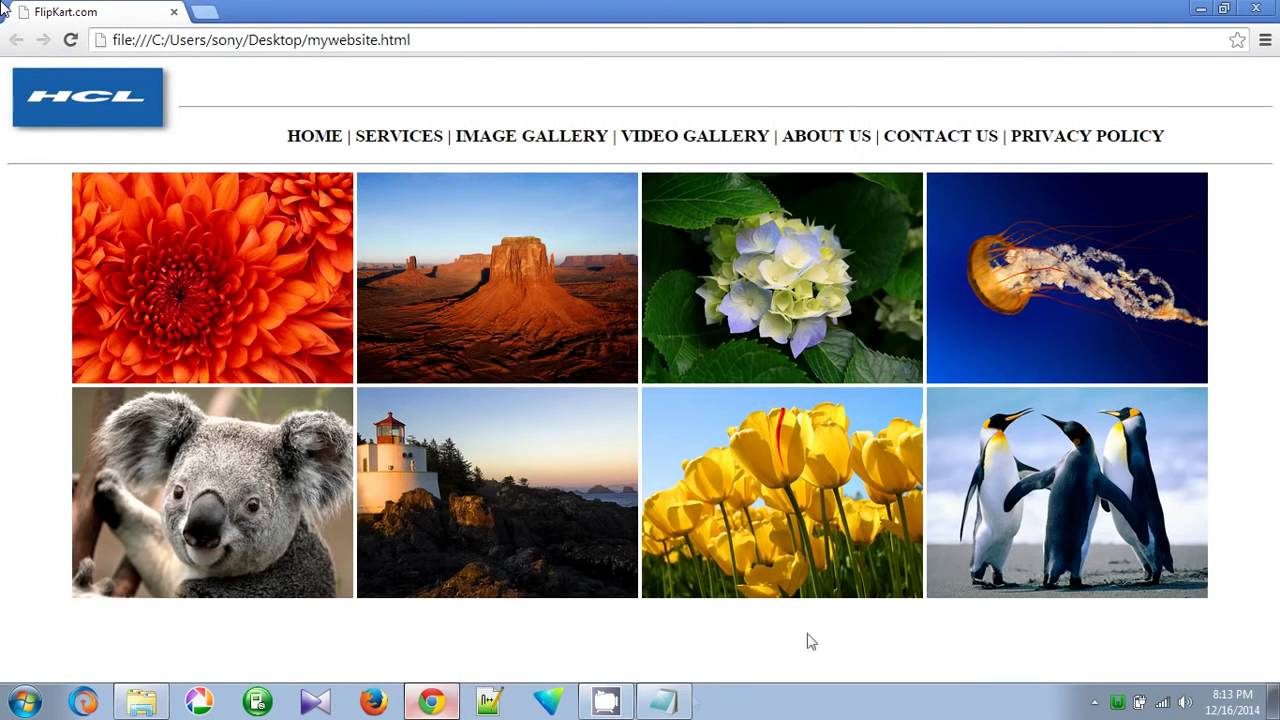Open the IMAGE GALLERY link
The width and height of the screenshot is (1280, 720).
(x=531, y=136)
